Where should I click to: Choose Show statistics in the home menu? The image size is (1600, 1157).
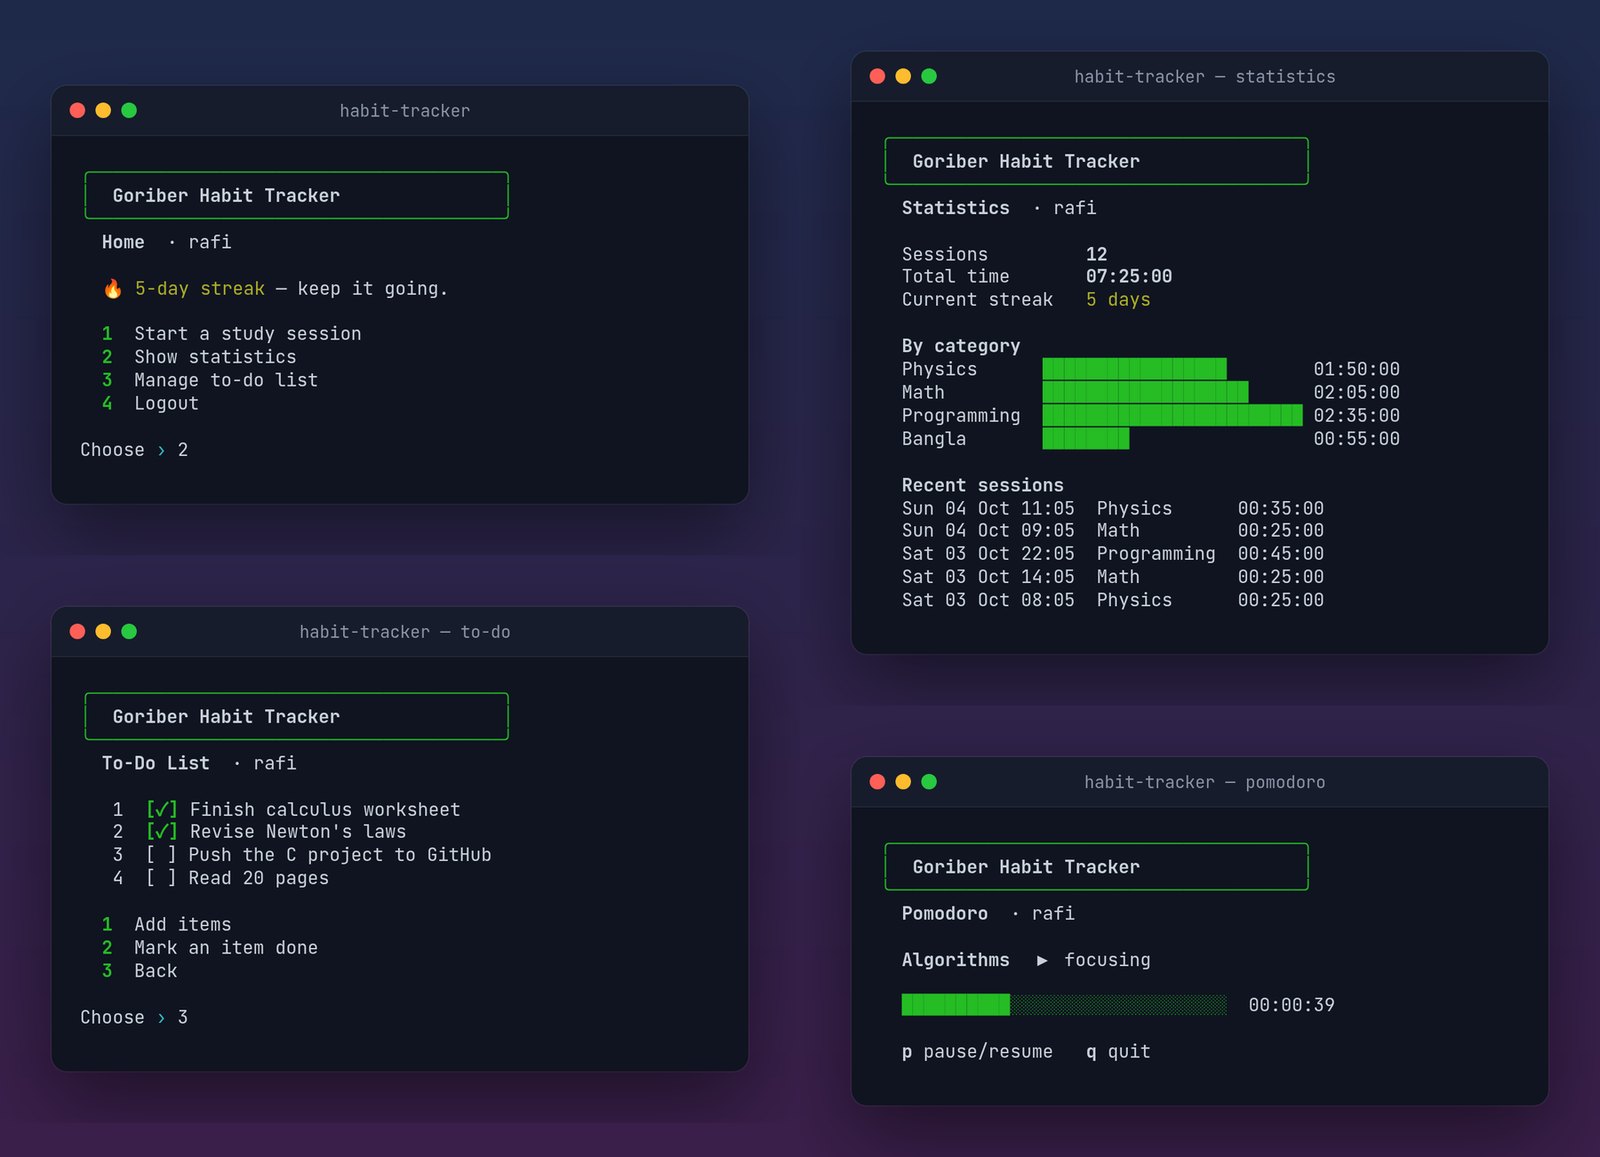(199, 357)
